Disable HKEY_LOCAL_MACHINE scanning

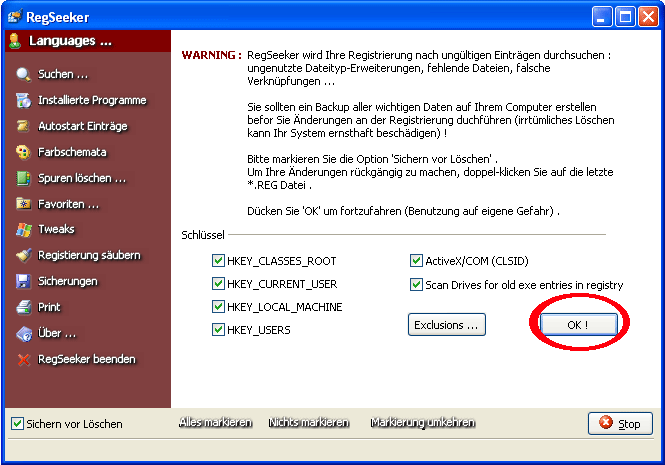tap(218, 306)
